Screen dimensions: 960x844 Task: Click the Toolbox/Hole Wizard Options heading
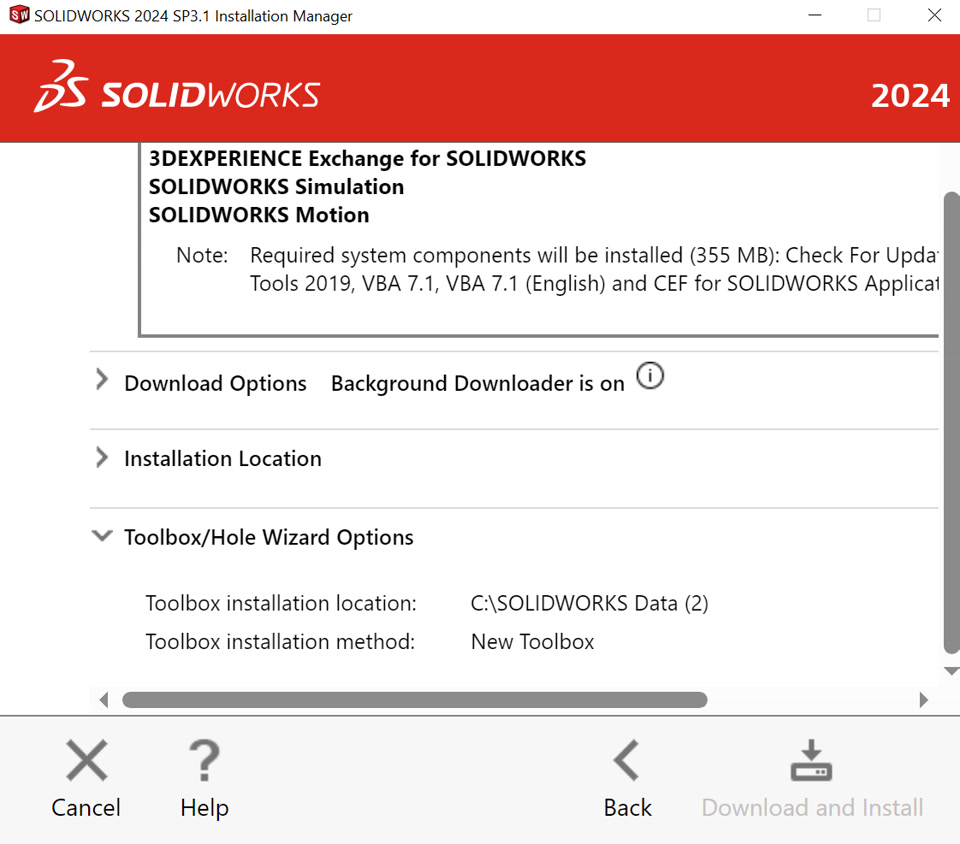click(268, 537)
